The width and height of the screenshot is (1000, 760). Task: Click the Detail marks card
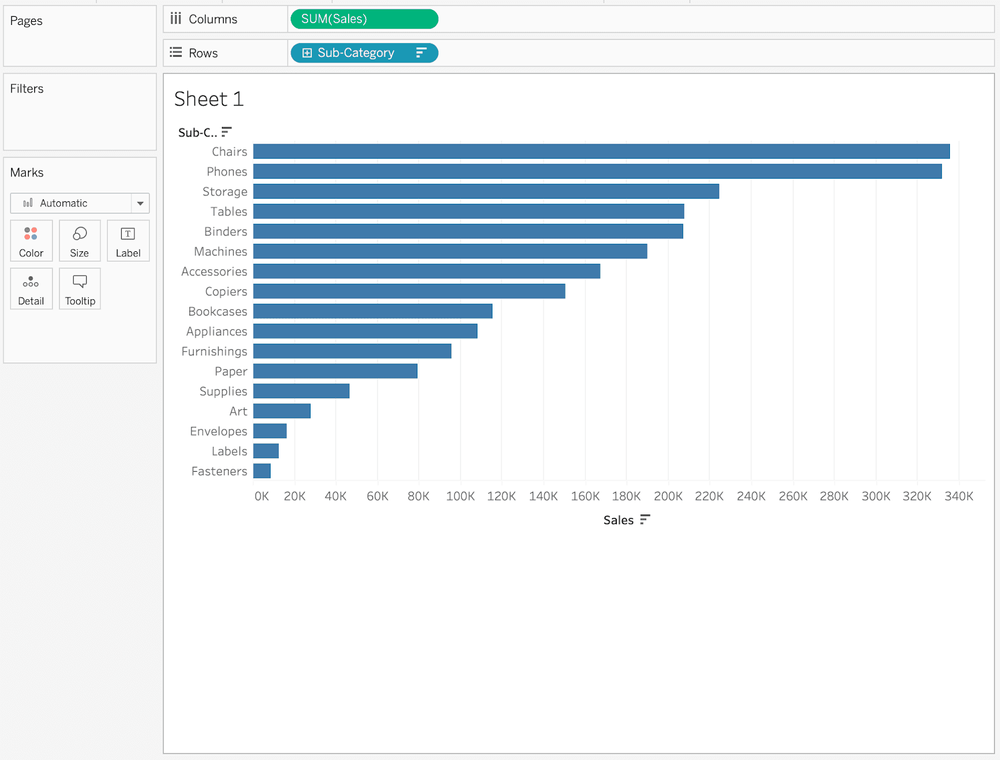coord(31,289)
